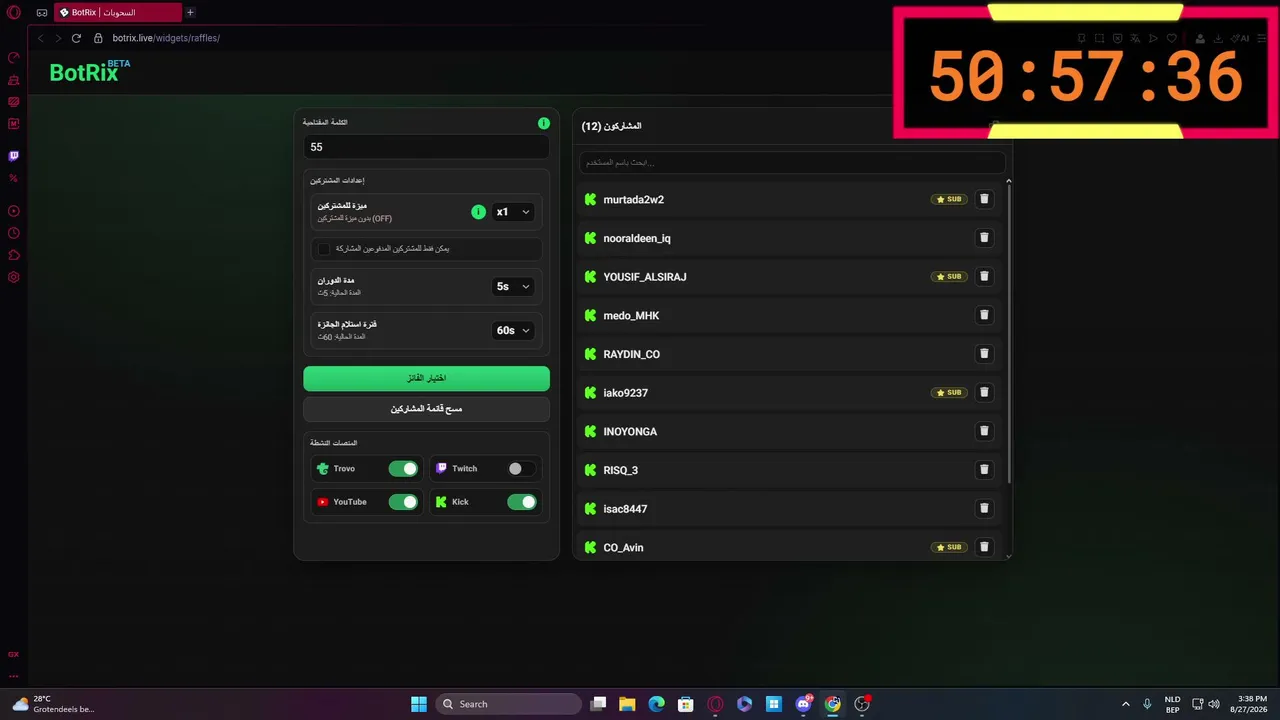Open Twitch panel in Opera sidebar

[x=14, y=156]
